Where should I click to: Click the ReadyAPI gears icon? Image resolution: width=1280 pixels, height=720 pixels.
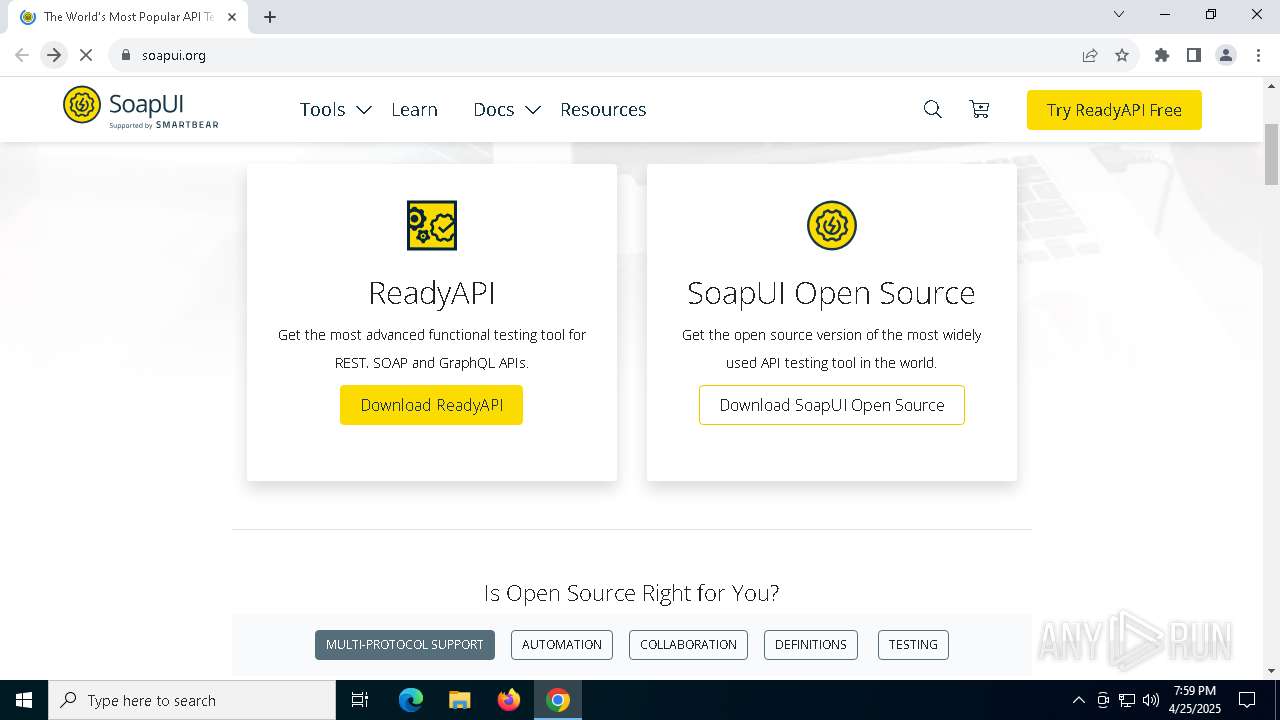click(x=432, y=225)
